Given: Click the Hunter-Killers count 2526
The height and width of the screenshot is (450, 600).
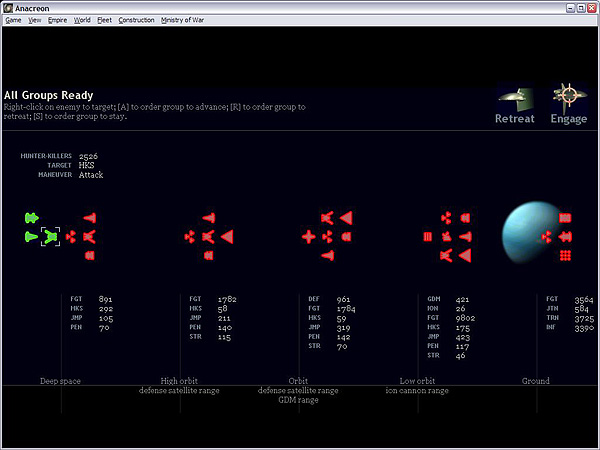Looking at the screenshot, I should pyautogui.click(x=88, y=156).
